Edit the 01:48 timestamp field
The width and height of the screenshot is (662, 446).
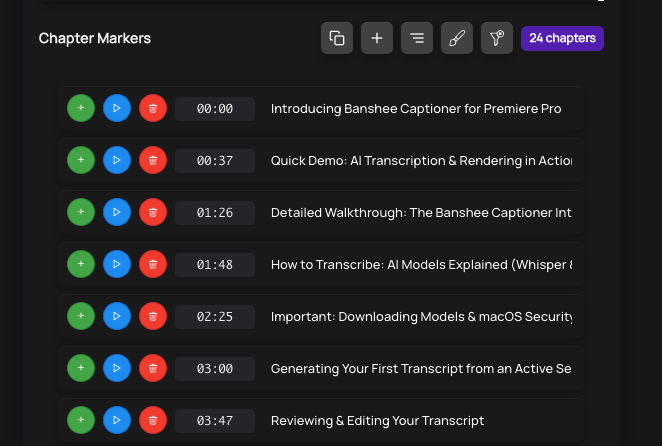[x=215, y=265]
